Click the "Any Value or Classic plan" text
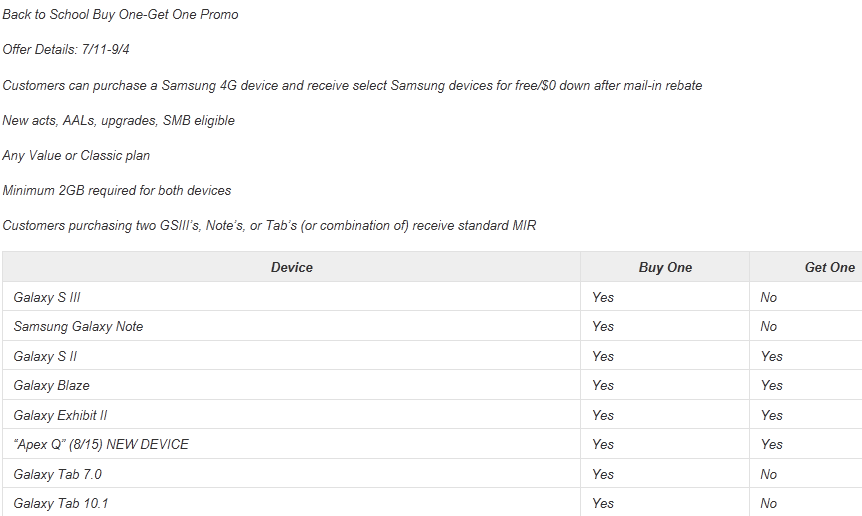 pyautogui.click(x=76, y=155)
